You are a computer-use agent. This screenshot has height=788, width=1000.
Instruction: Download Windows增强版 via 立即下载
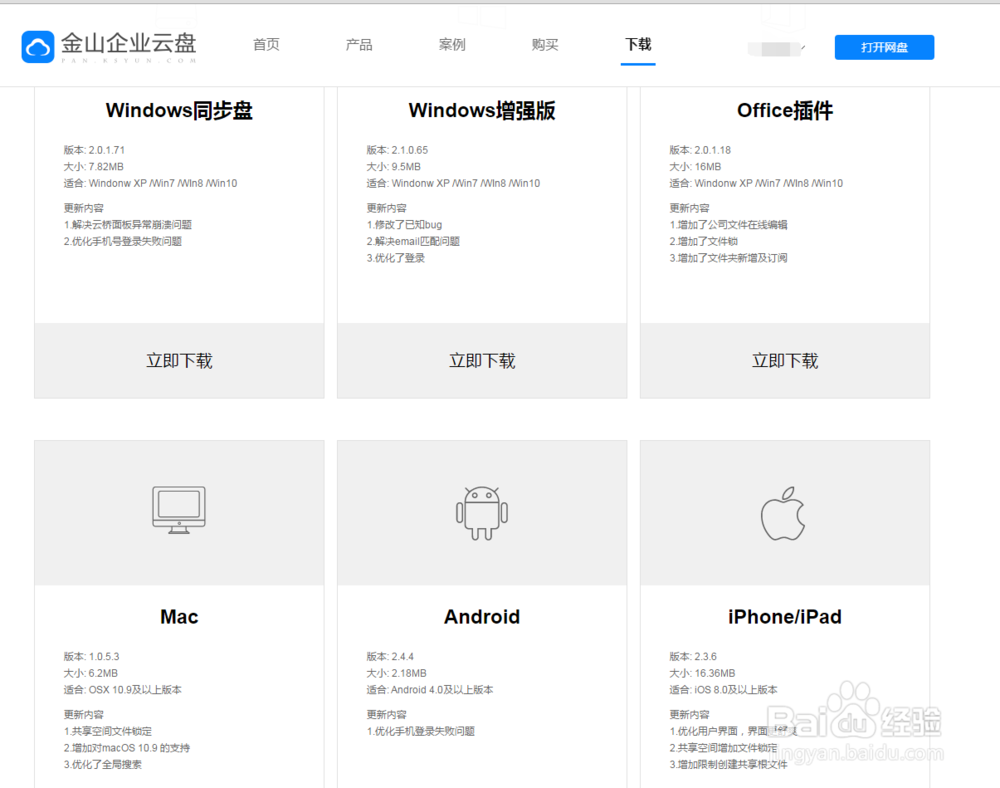[482, 361]
